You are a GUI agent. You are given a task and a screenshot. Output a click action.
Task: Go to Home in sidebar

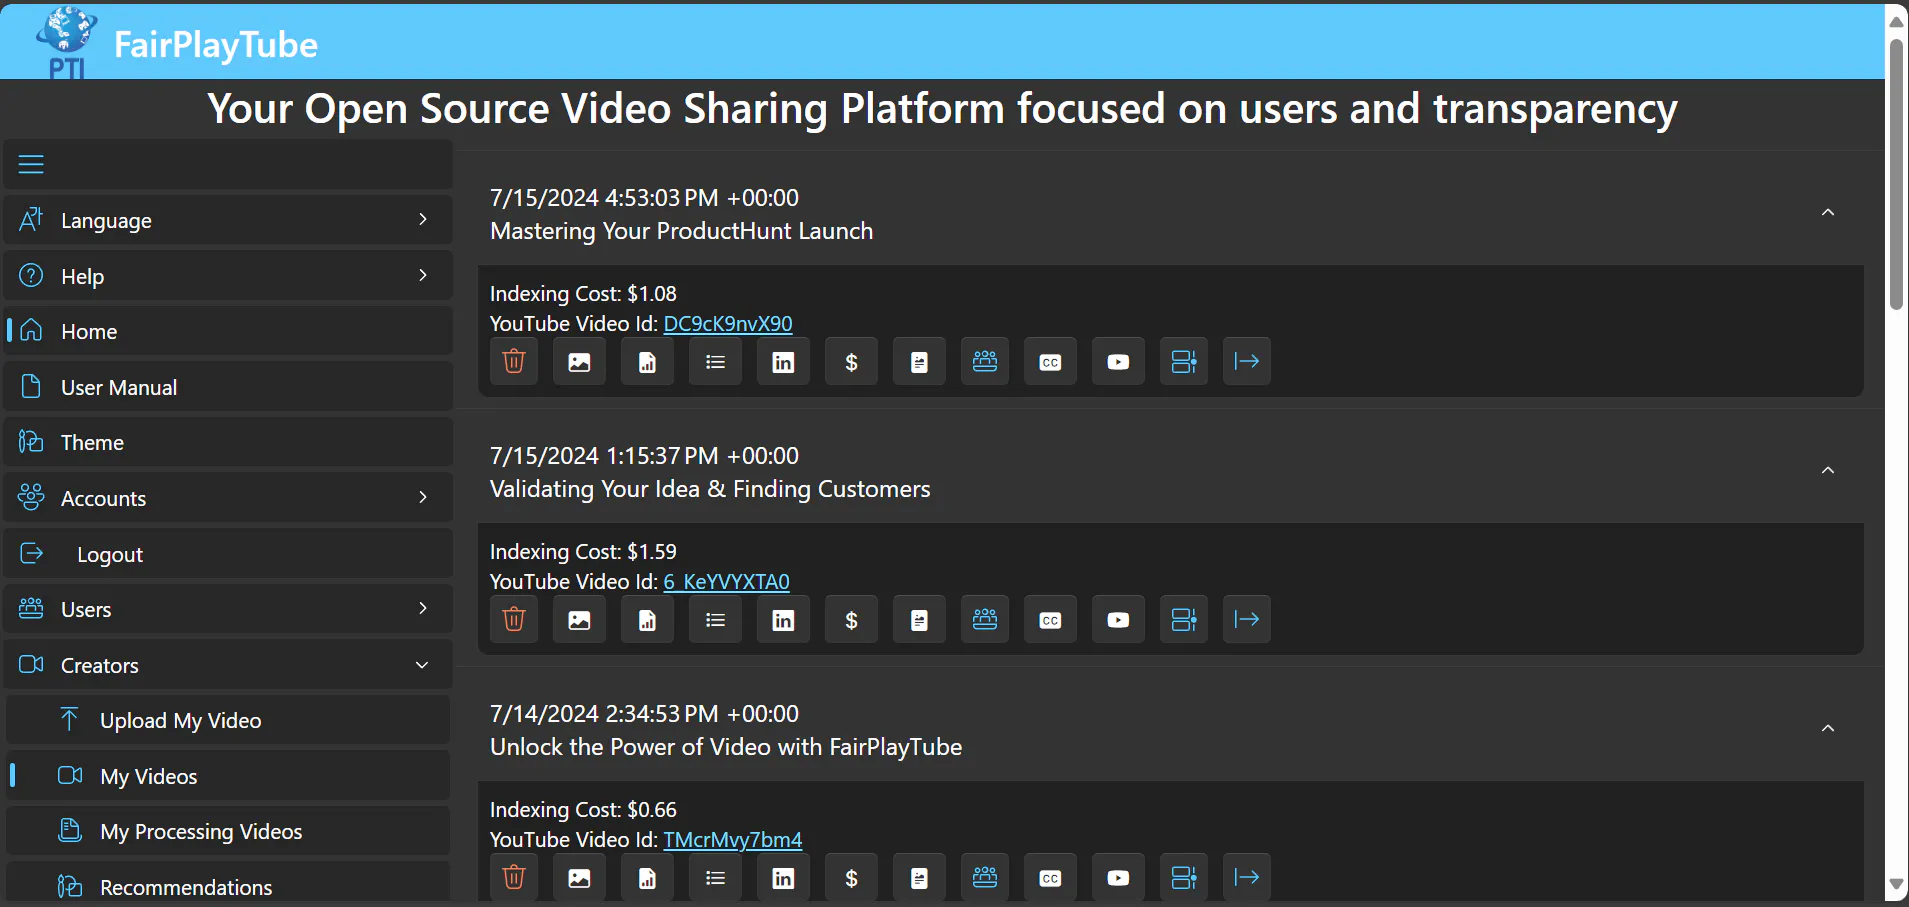228,331
